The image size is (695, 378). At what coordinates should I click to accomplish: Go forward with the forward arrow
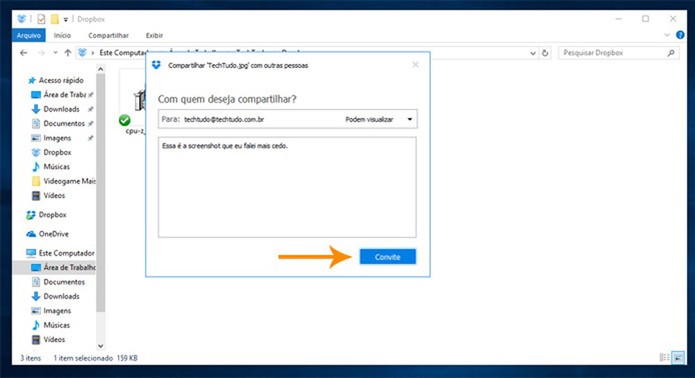point(41,53)
